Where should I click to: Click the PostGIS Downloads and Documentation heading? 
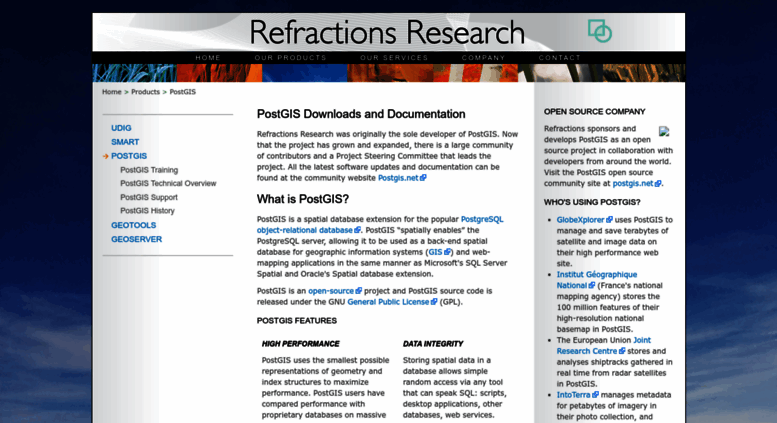click(x=361, y=114)
